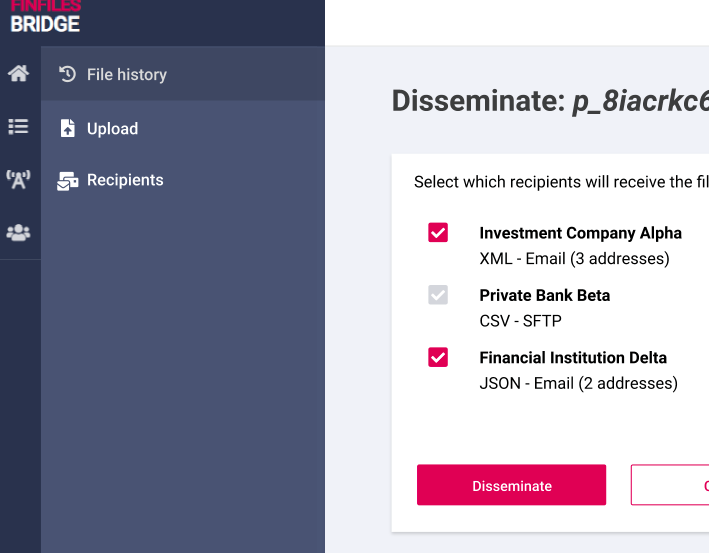Open the home icon in sidebar
The height and width of the screenshot is (553, 709).
pos(19,73)
